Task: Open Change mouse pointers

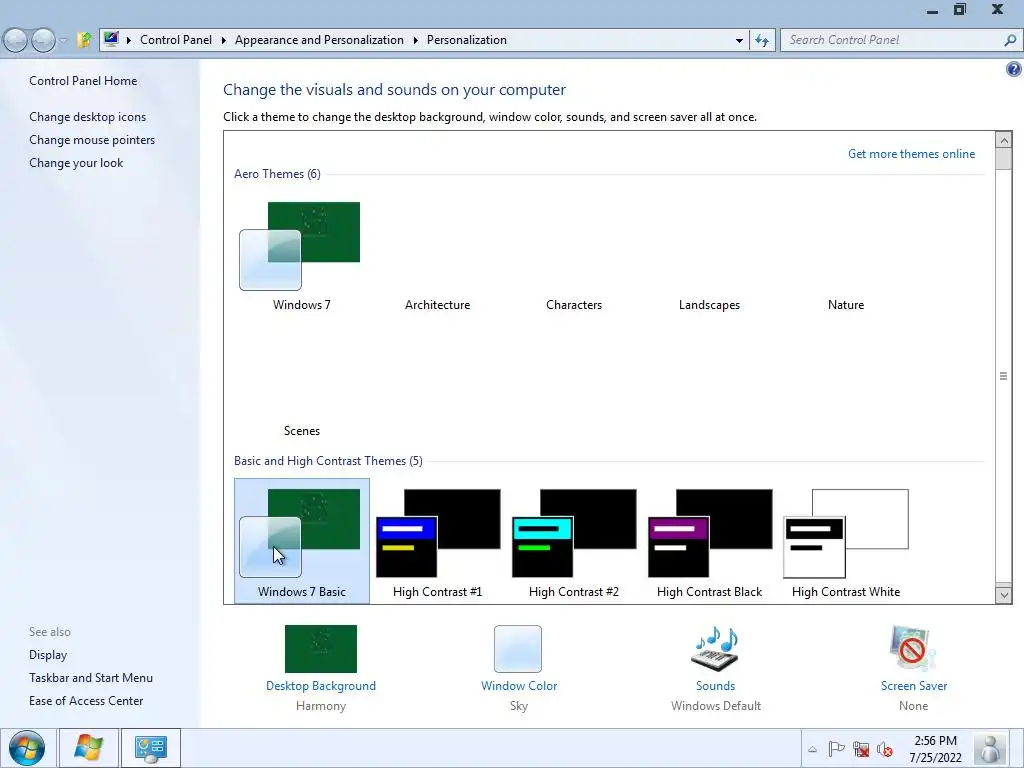Action: point(92,140)
